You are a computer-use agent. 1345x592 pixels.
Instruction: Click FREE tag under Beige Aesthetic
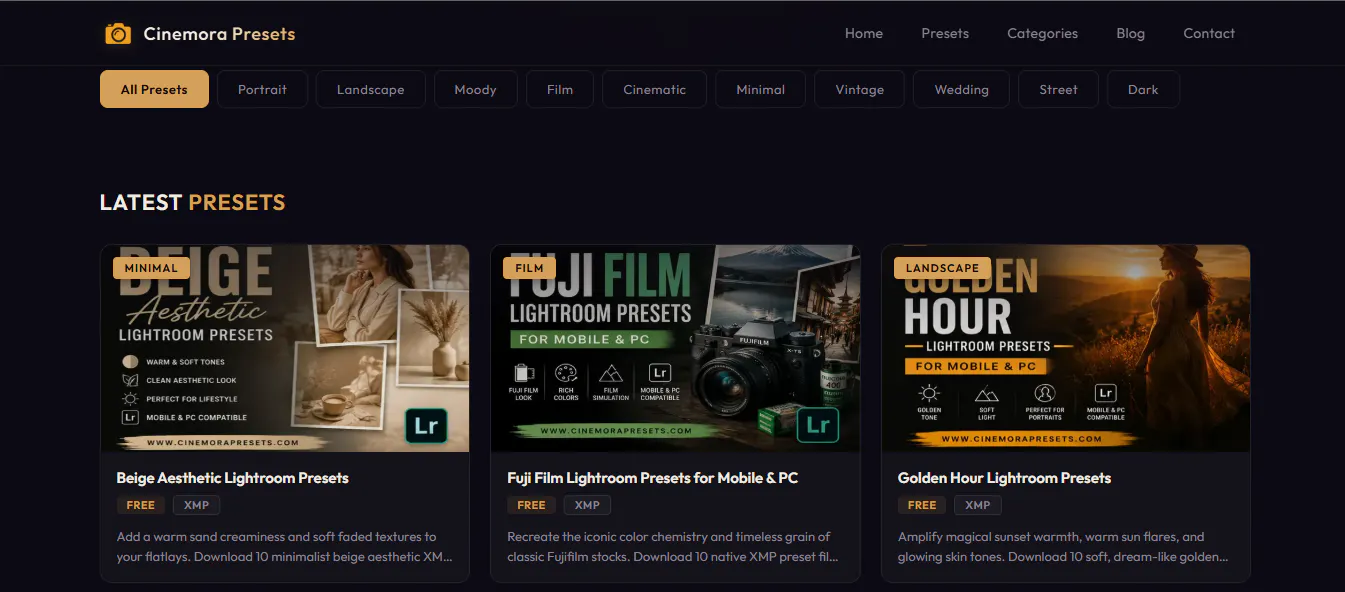click(x=141, y=505)
